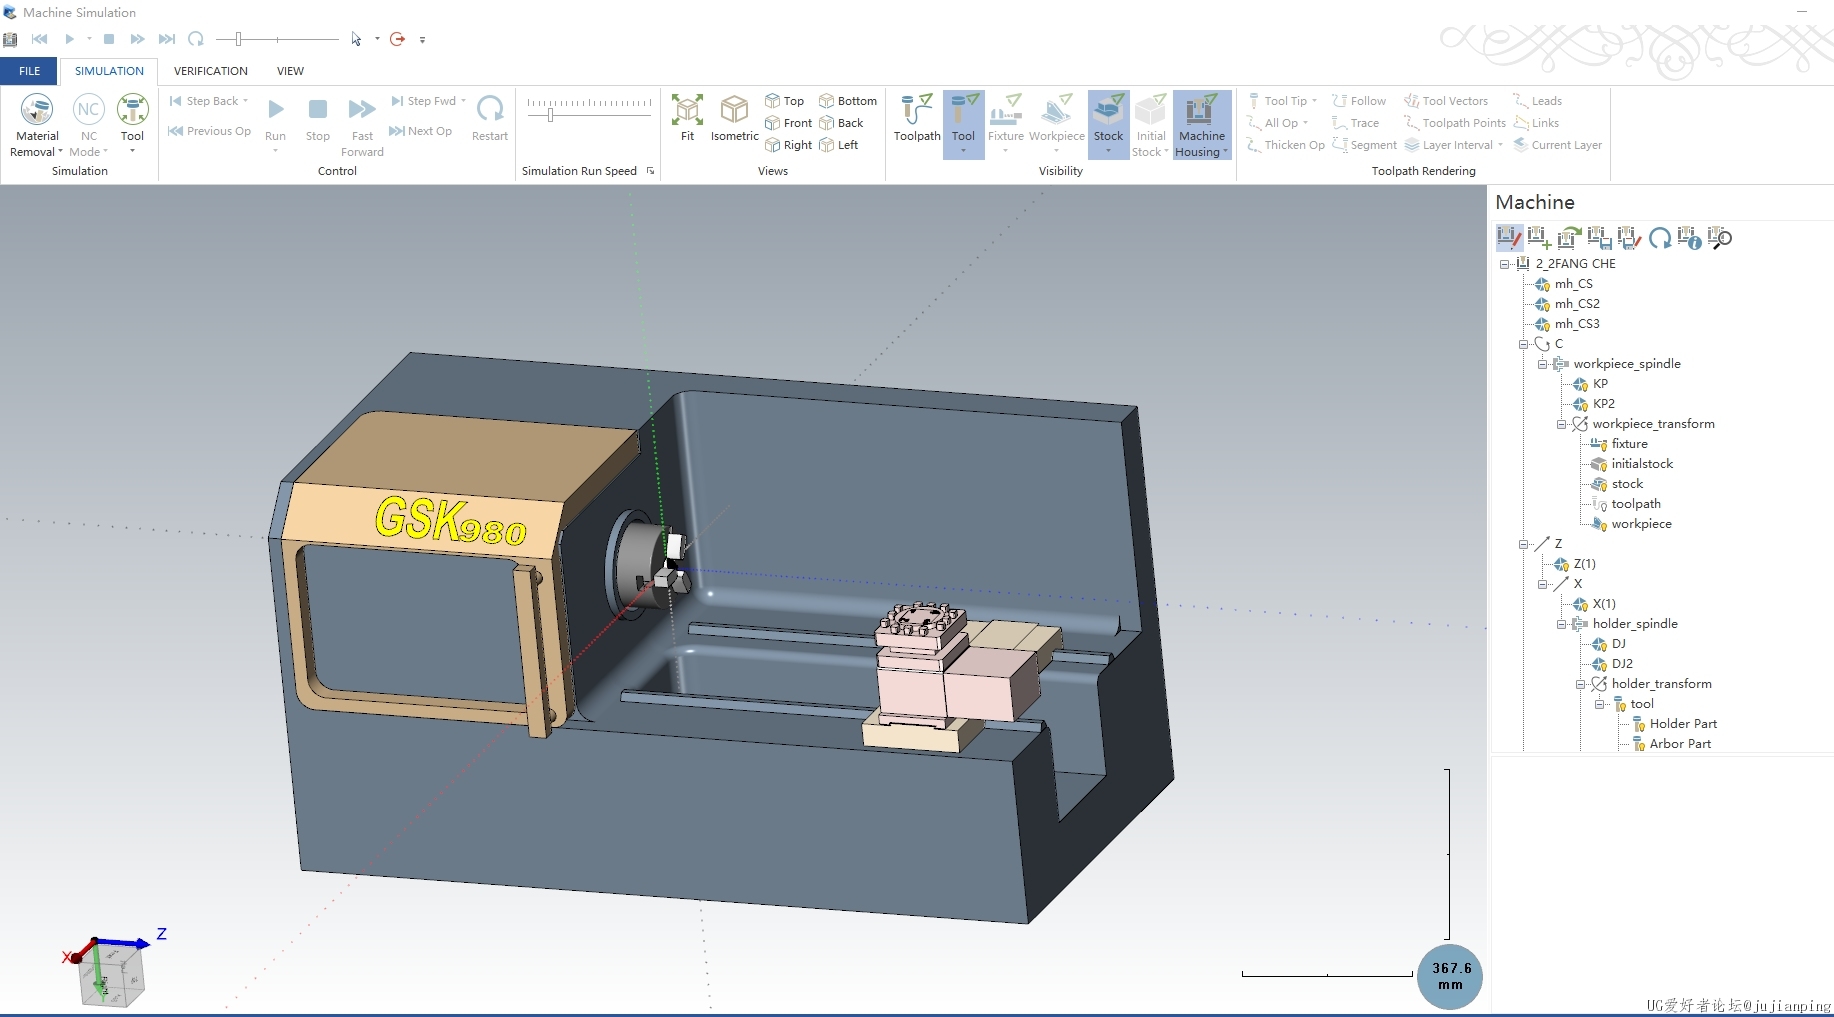Click the add machine component icon
Viewport: 1834px width, 1017px height.
1539,237
